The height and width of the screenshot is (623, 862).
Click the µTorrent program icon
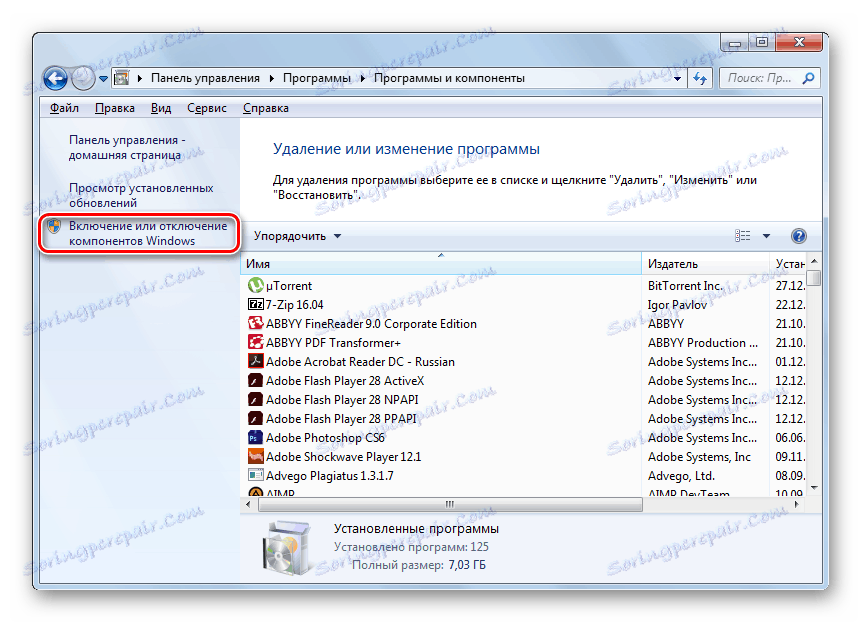point(256,285)
